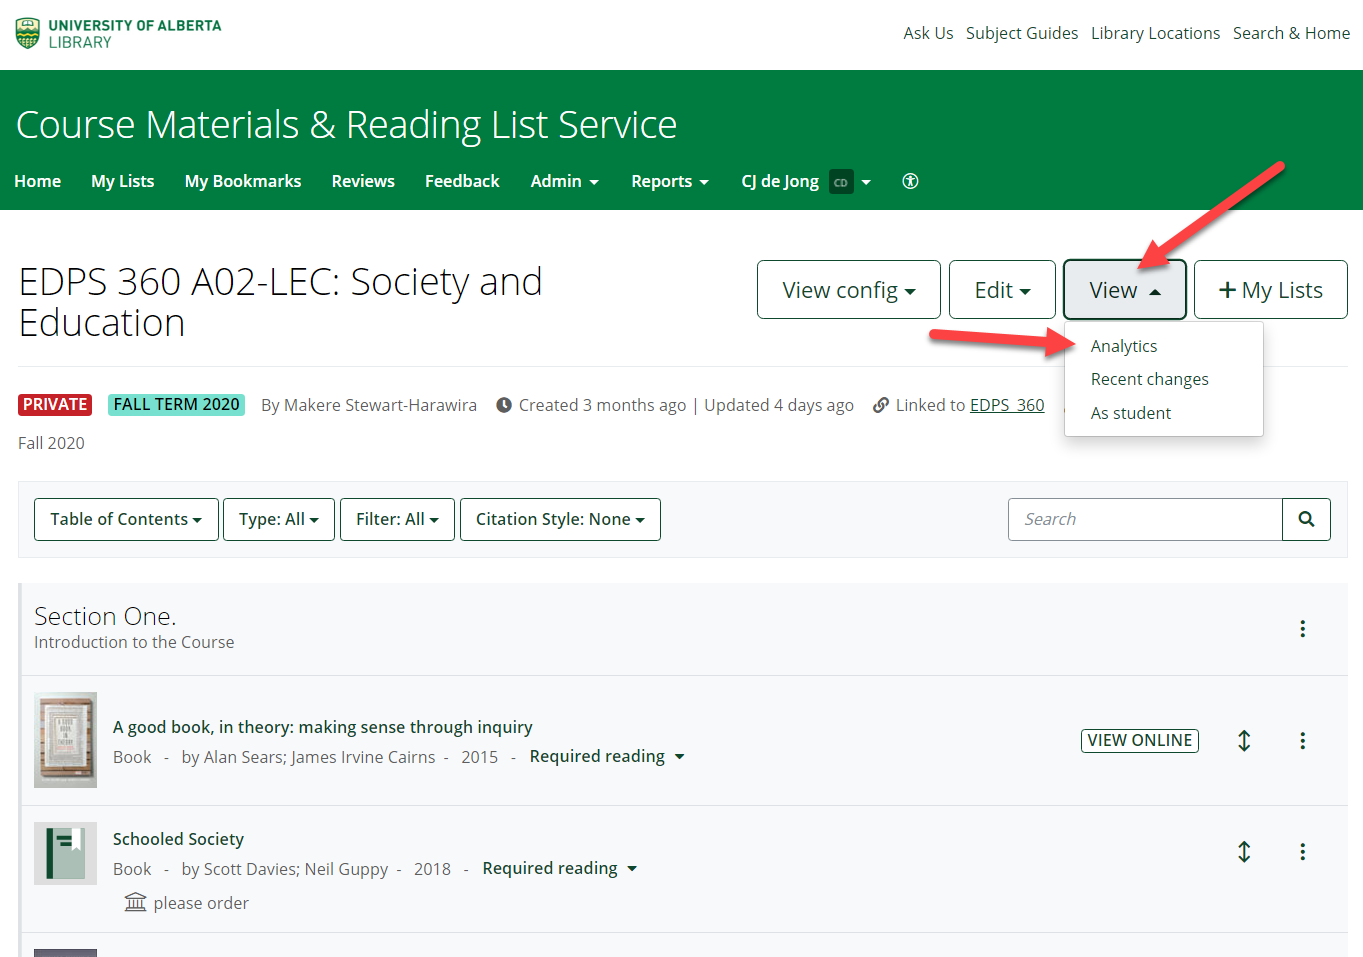Click the authors Alan Sears; James Irvine Cairns
Viewport: 1363px width, 957px height.
coord(319,757)
